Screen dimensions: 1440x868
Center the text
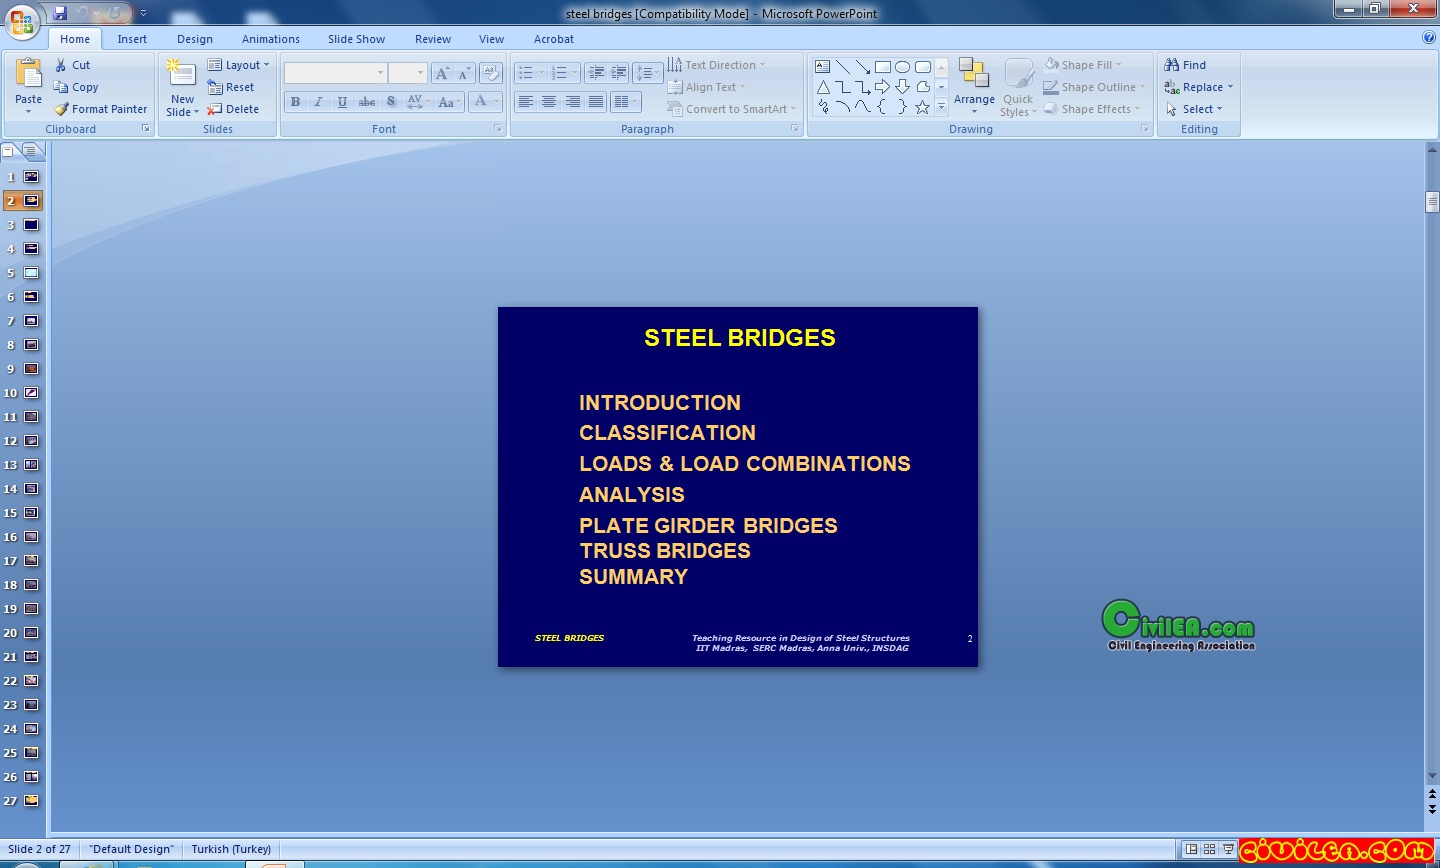(549, 102)
